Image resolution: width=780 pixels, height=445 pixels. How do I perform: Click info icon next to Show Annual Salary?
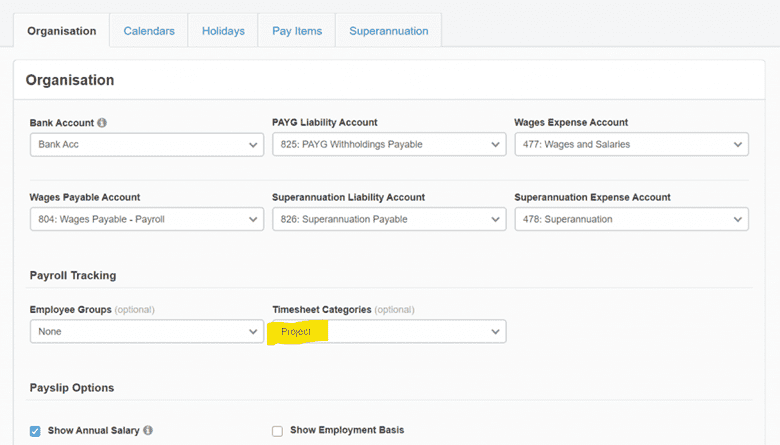[148, 431]
